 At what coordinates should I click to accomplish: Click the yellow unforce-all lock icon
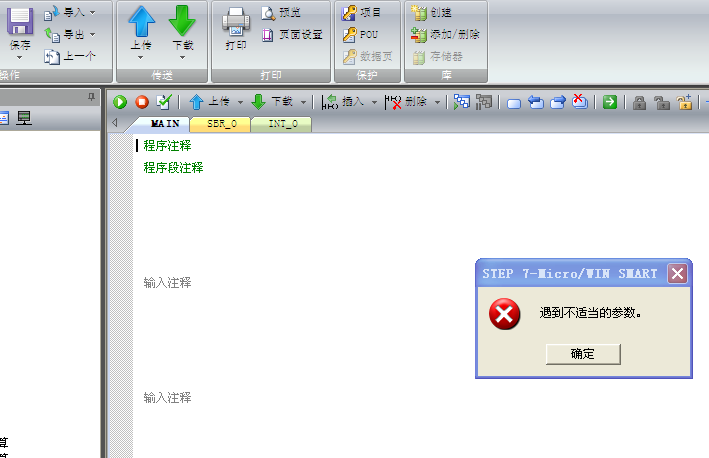(684, 102)
